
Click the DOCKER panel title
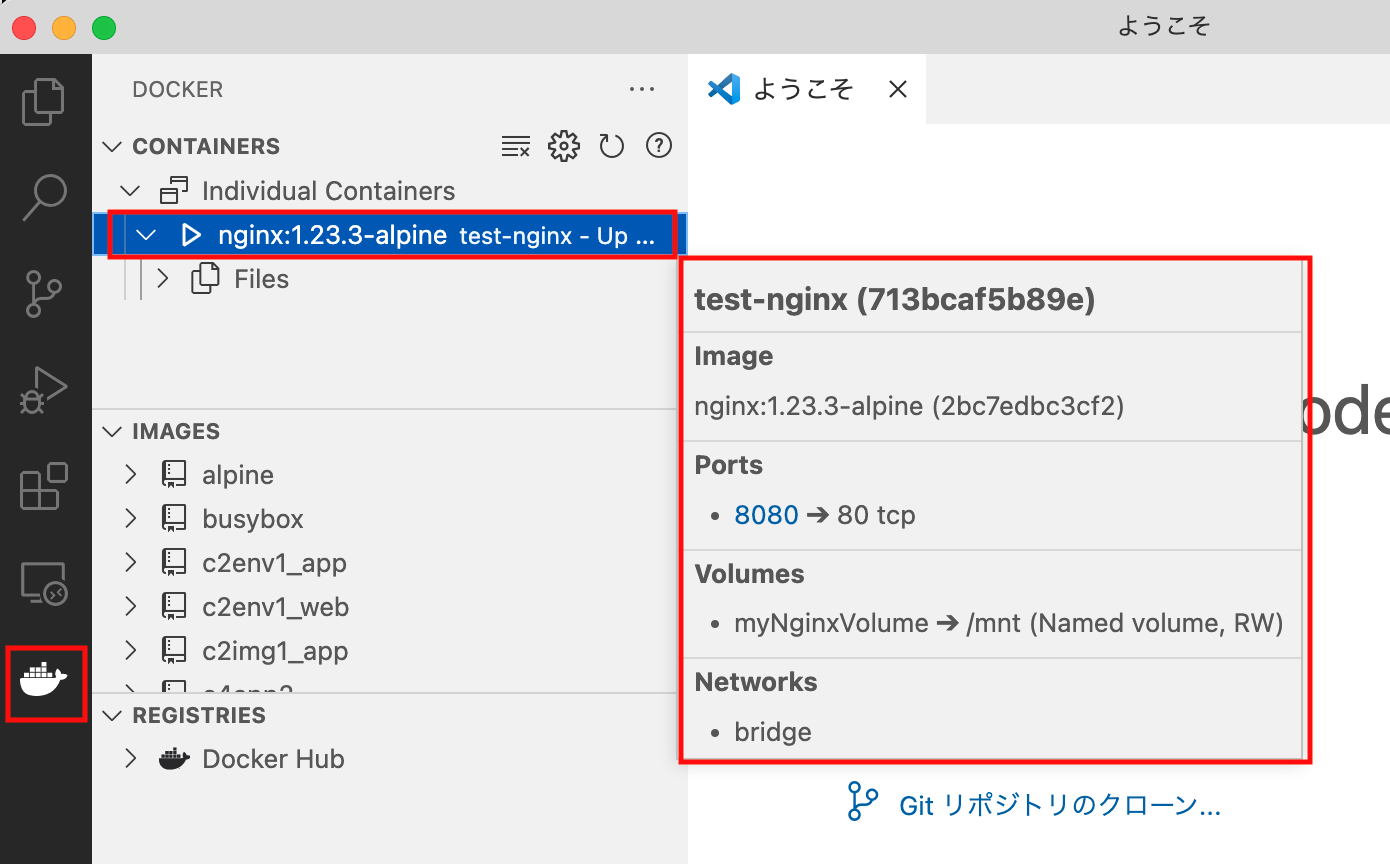pos(178,89)
